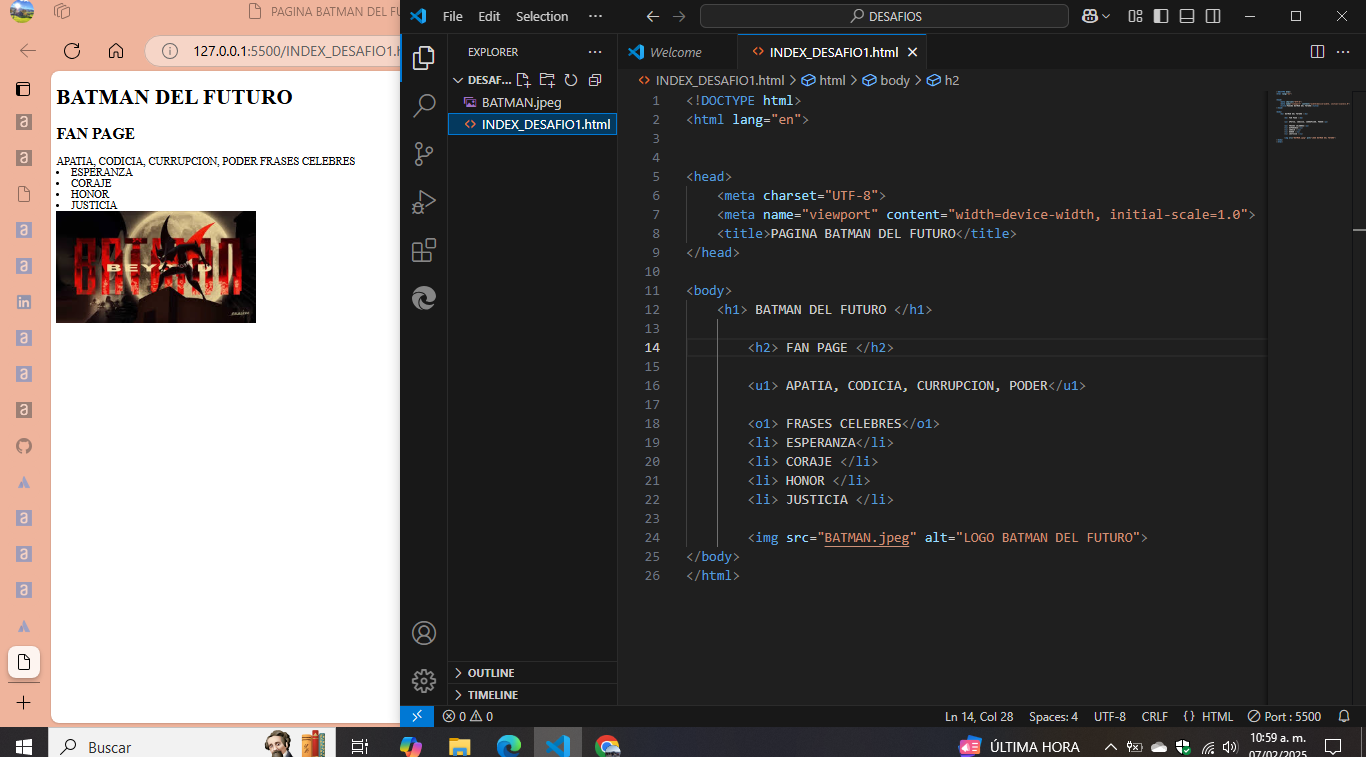Add a new tab in Edge's vertical tab bar
The height and width of the screenshot is (757, 1366).
[x=24, y=702]
